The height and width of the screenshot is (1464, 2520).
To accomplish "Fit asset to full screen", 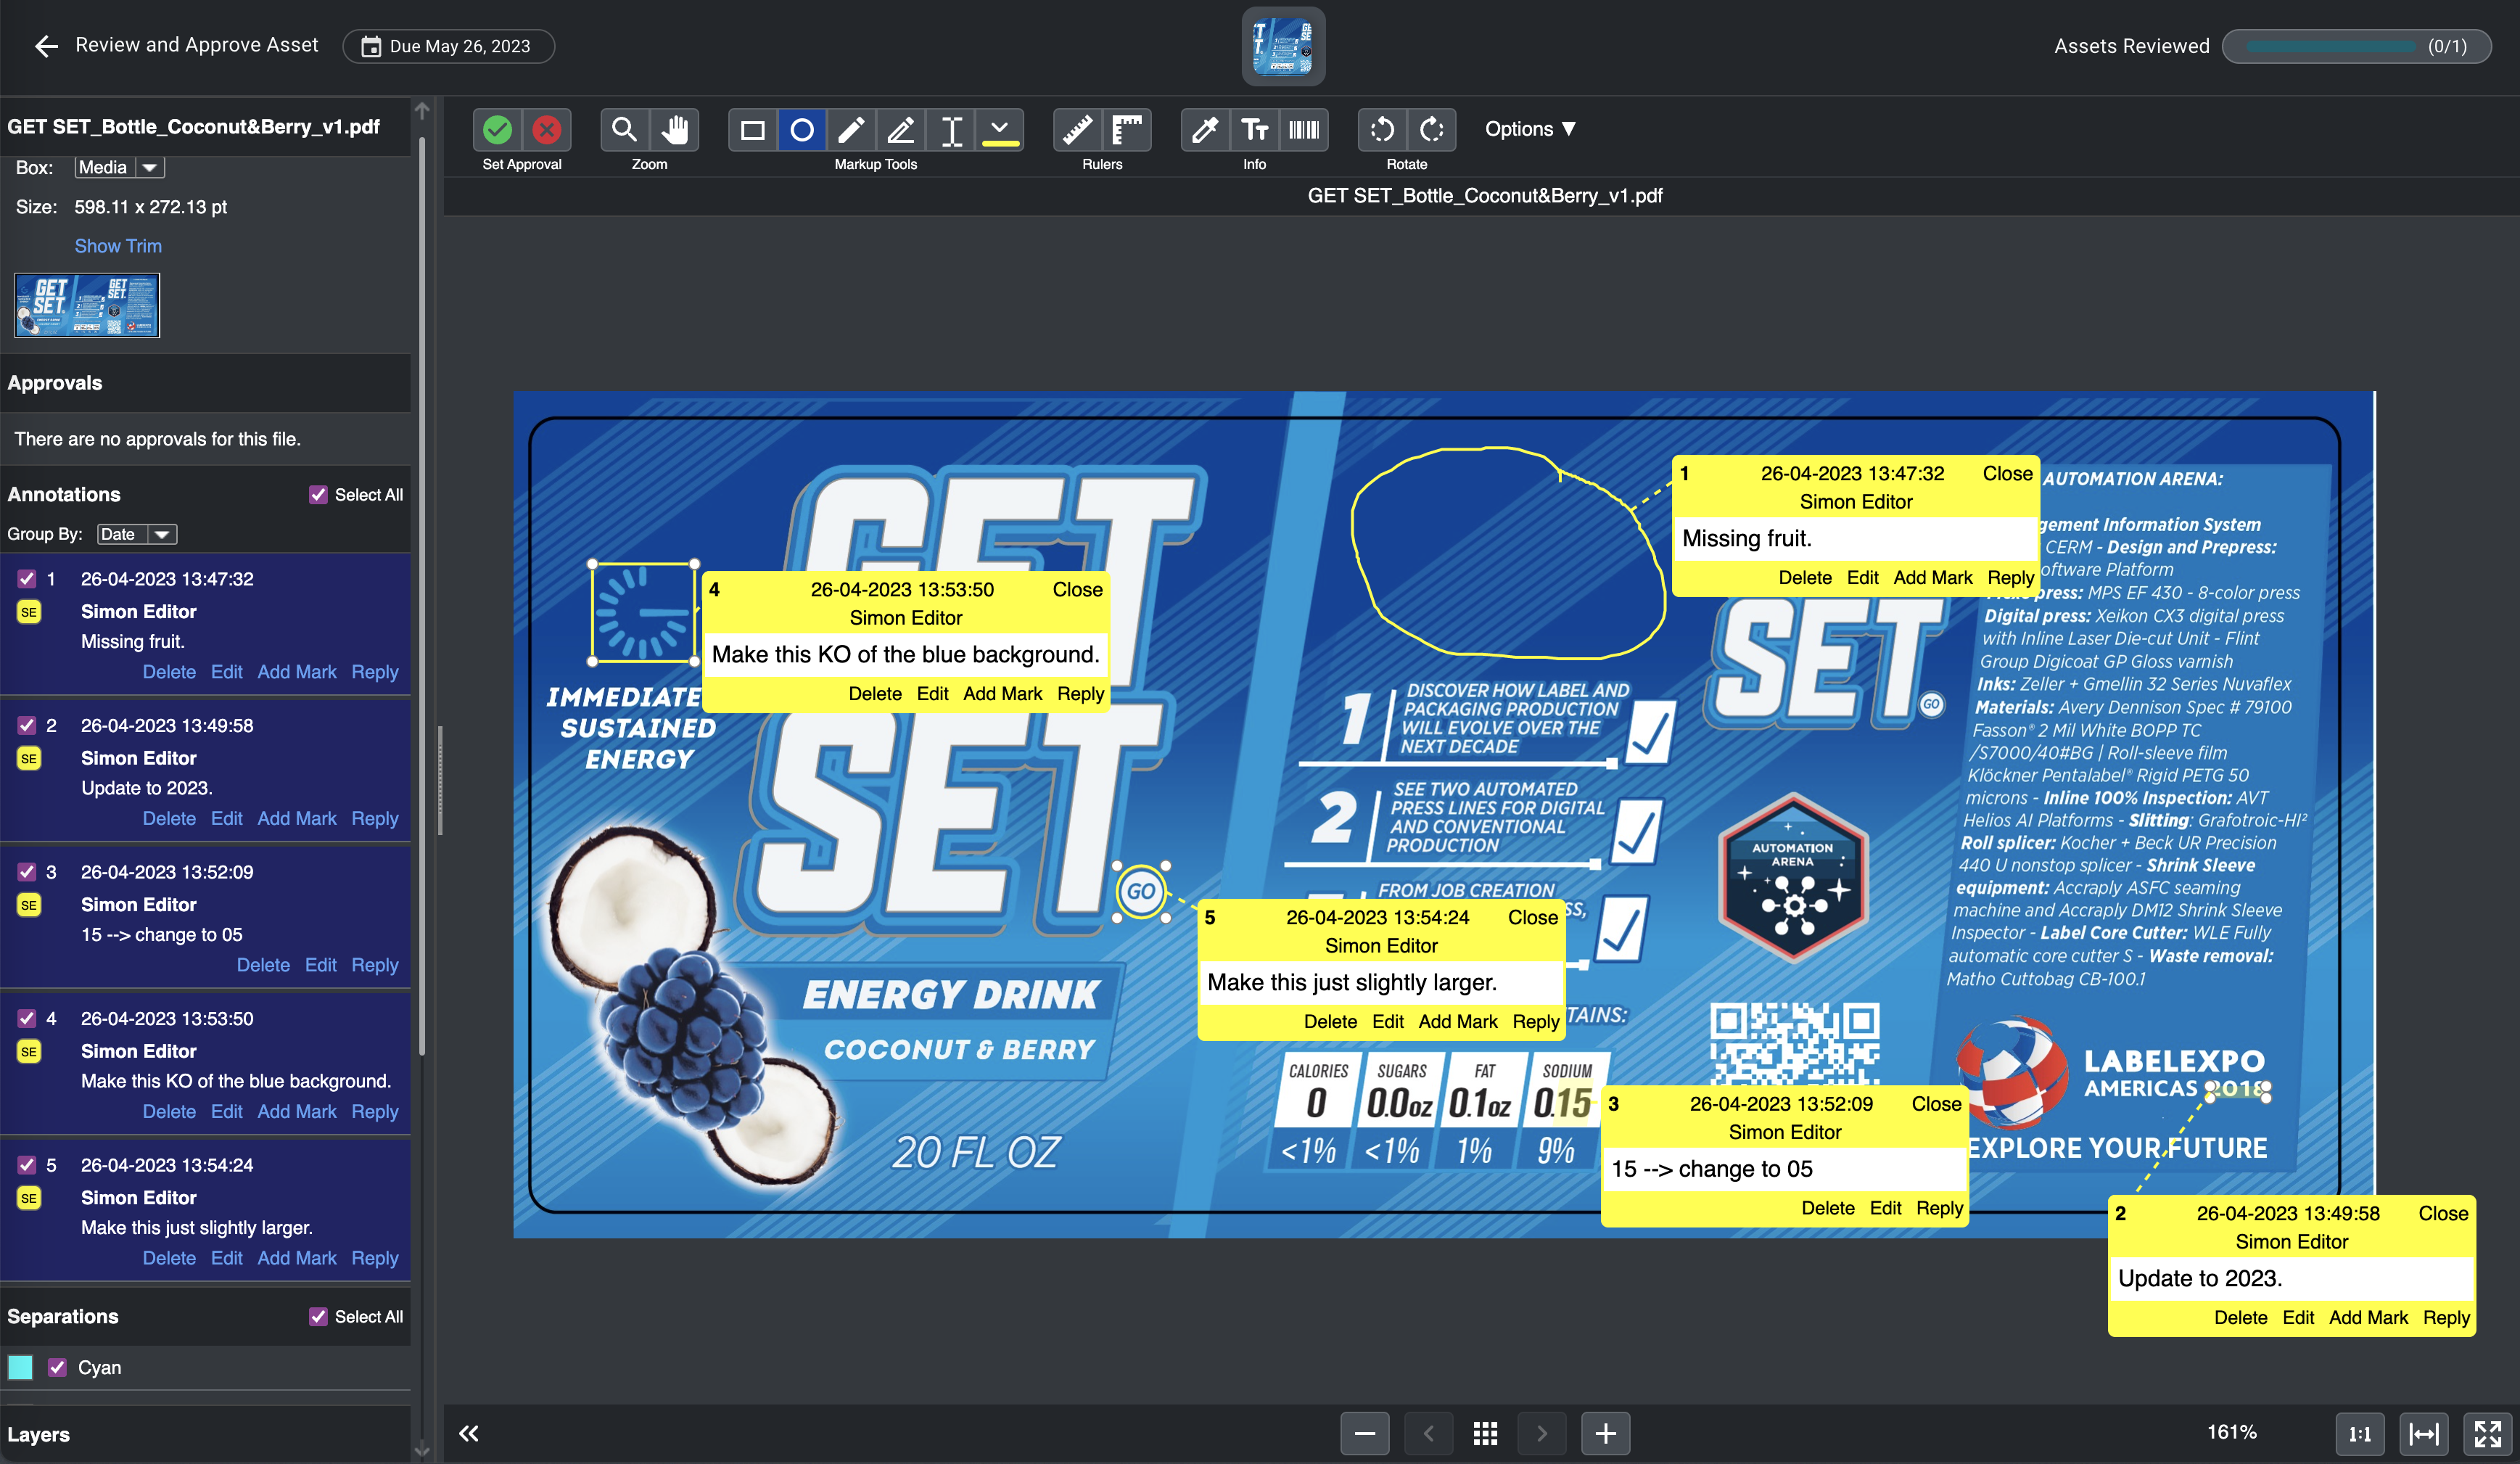I will click(2487, 1433).
